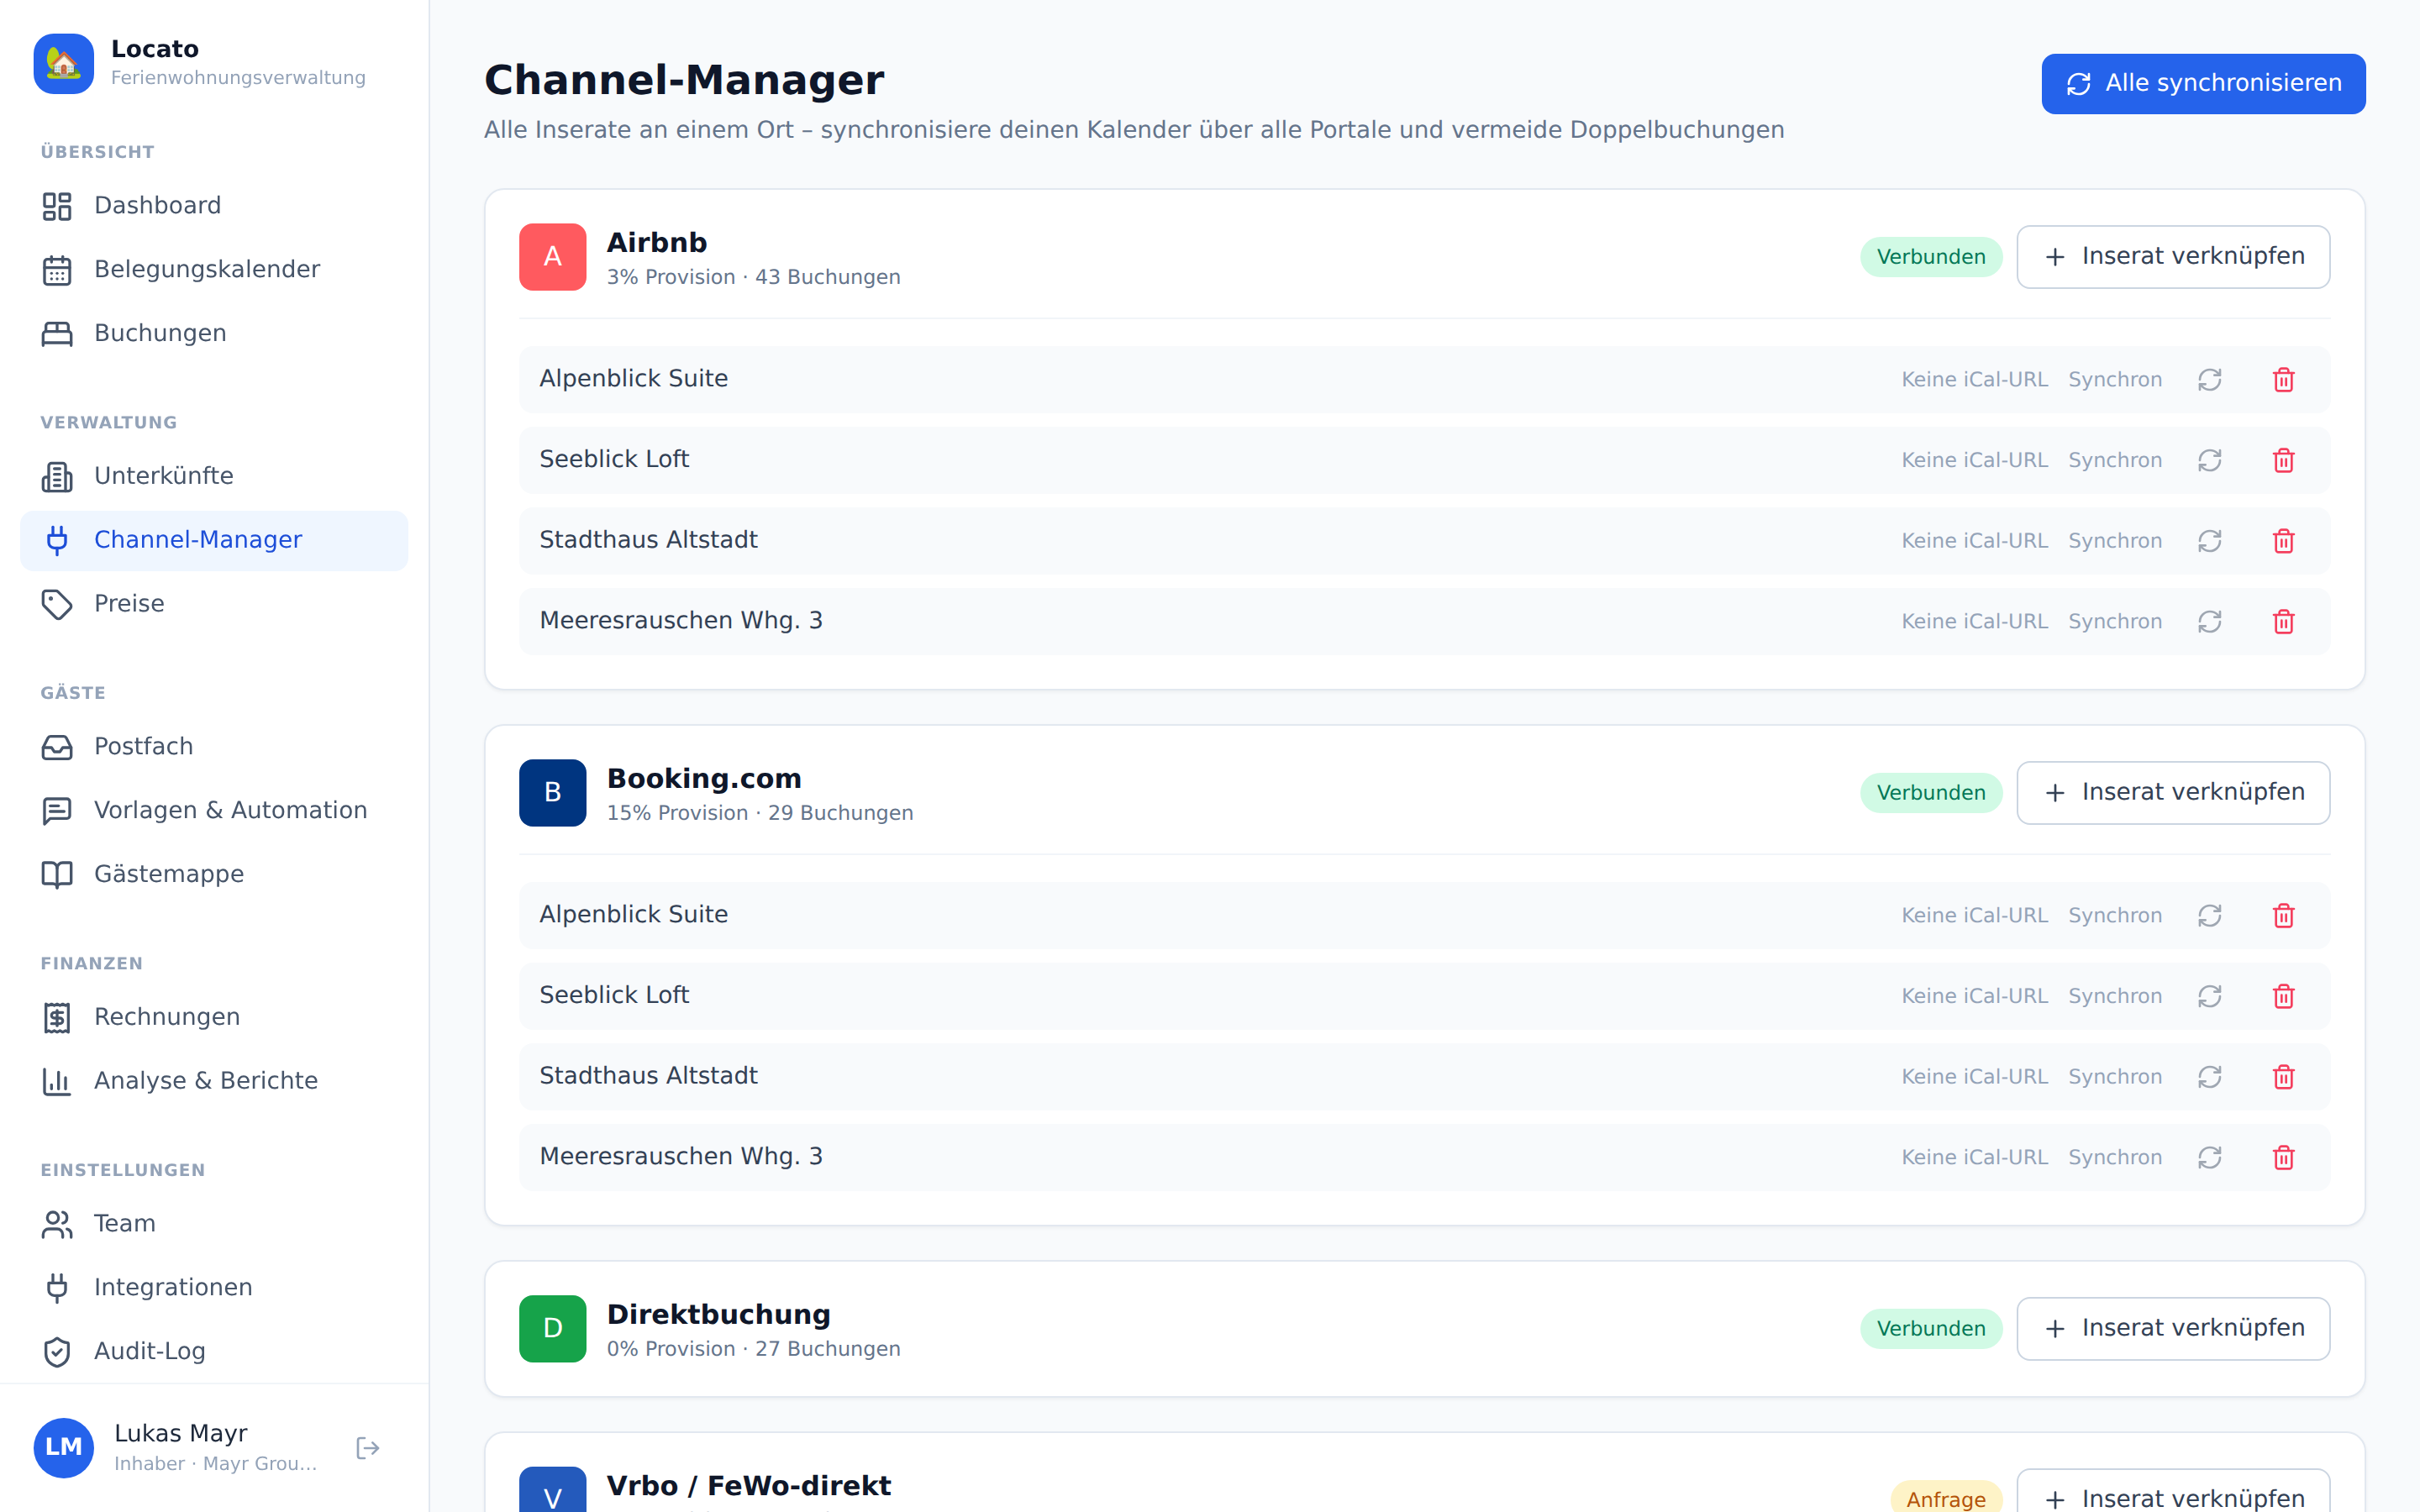Open the Audit-Log
2420x1512 pixels.
pos(214,1352)
